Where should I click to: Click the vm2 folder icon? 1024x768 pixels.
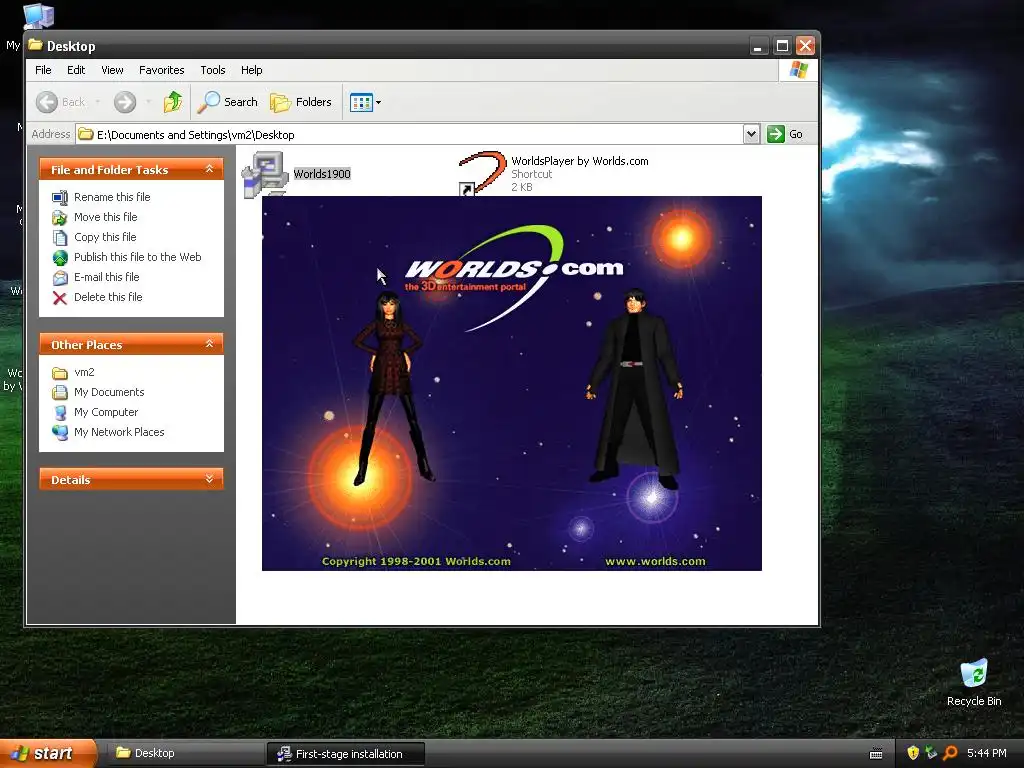coord(60,373)
